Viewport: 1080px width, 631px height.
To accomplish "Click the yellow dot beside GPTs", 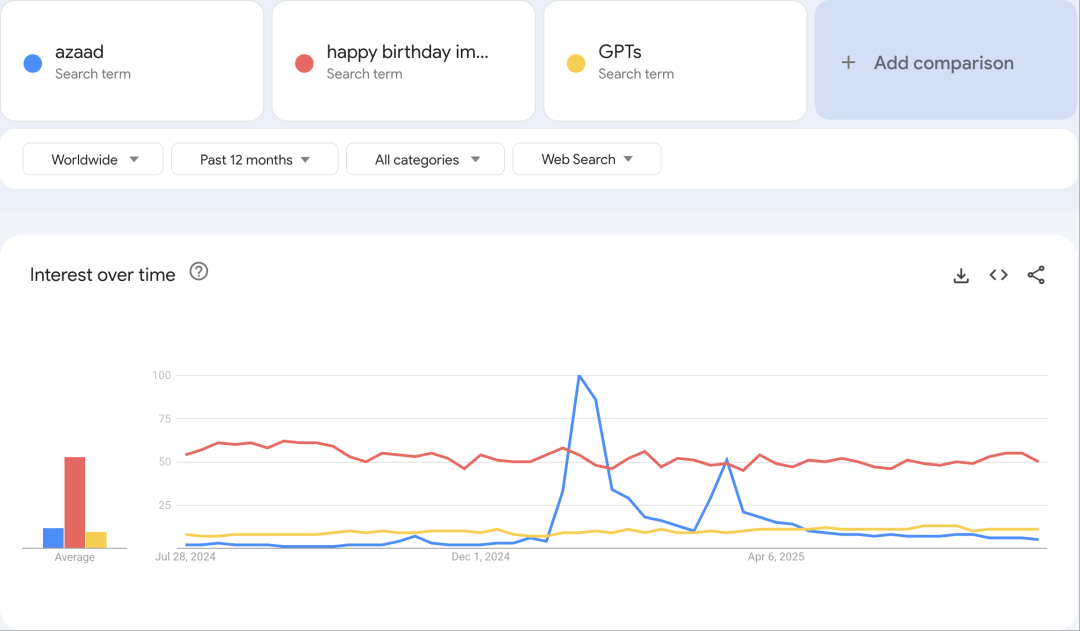I will point(576,64).
